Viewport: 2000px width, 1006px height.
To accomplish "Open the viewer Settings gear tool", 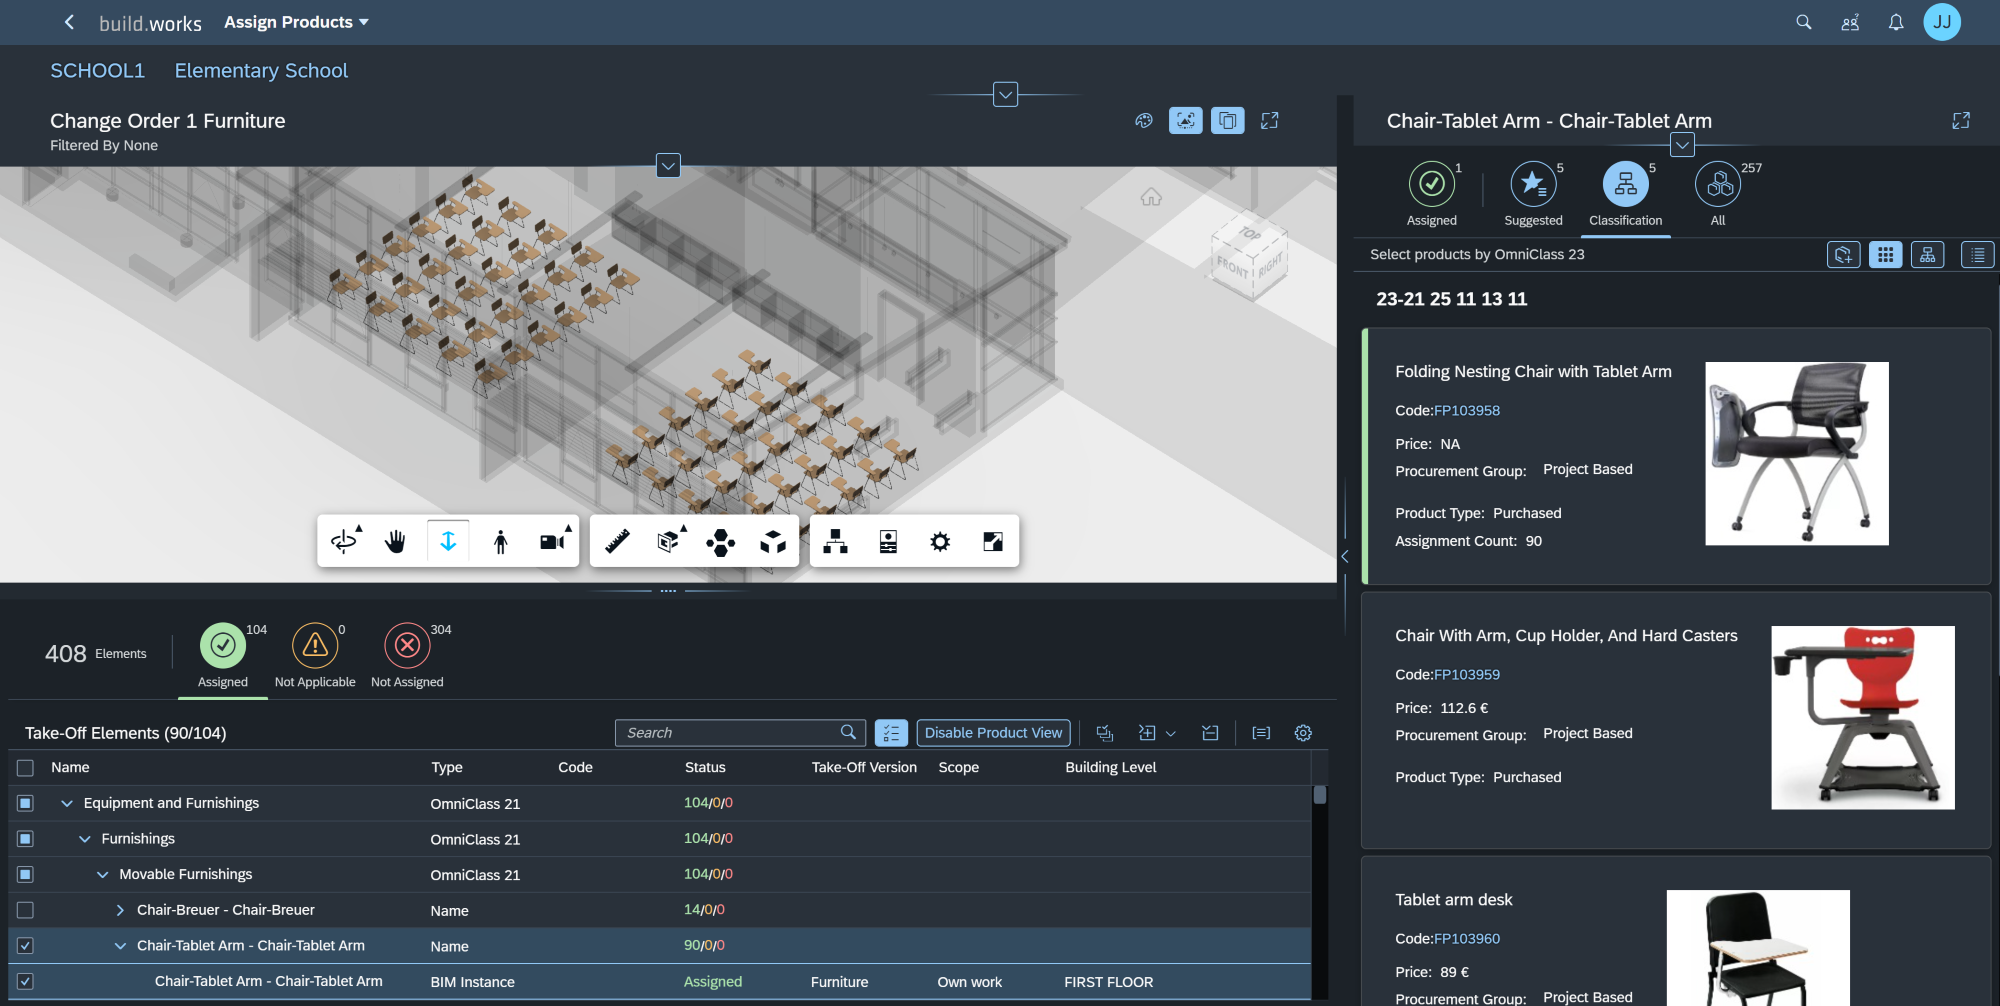I will (x=940, y=542).
